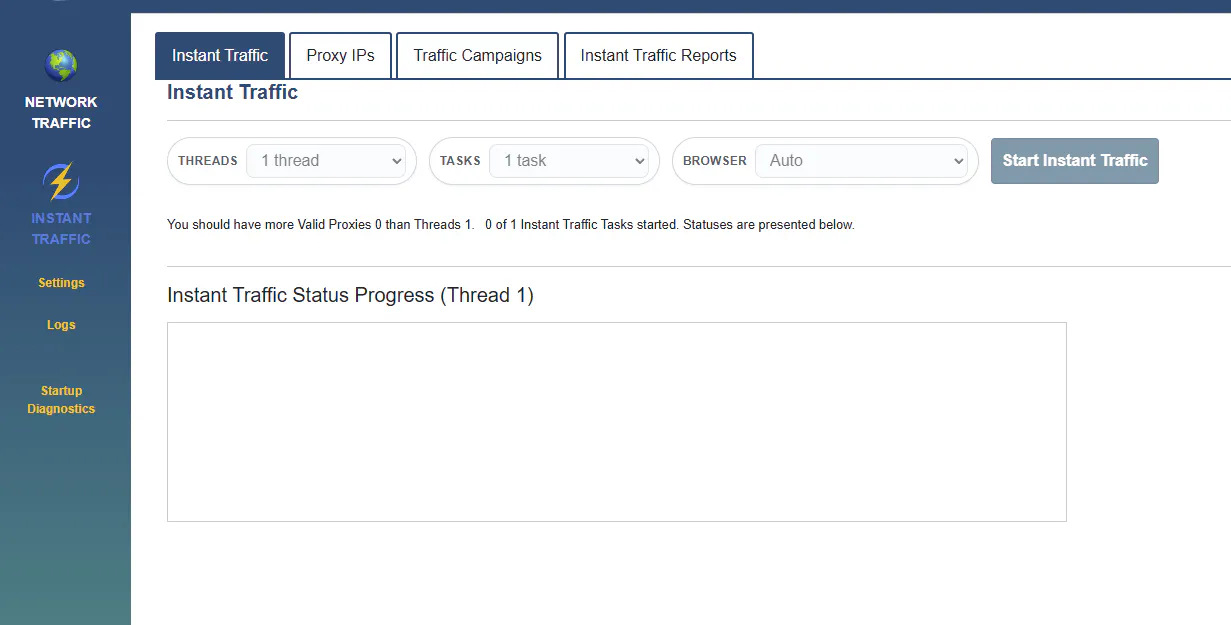
Task: Open the Settings sidebar link
Action: [61, 283]
